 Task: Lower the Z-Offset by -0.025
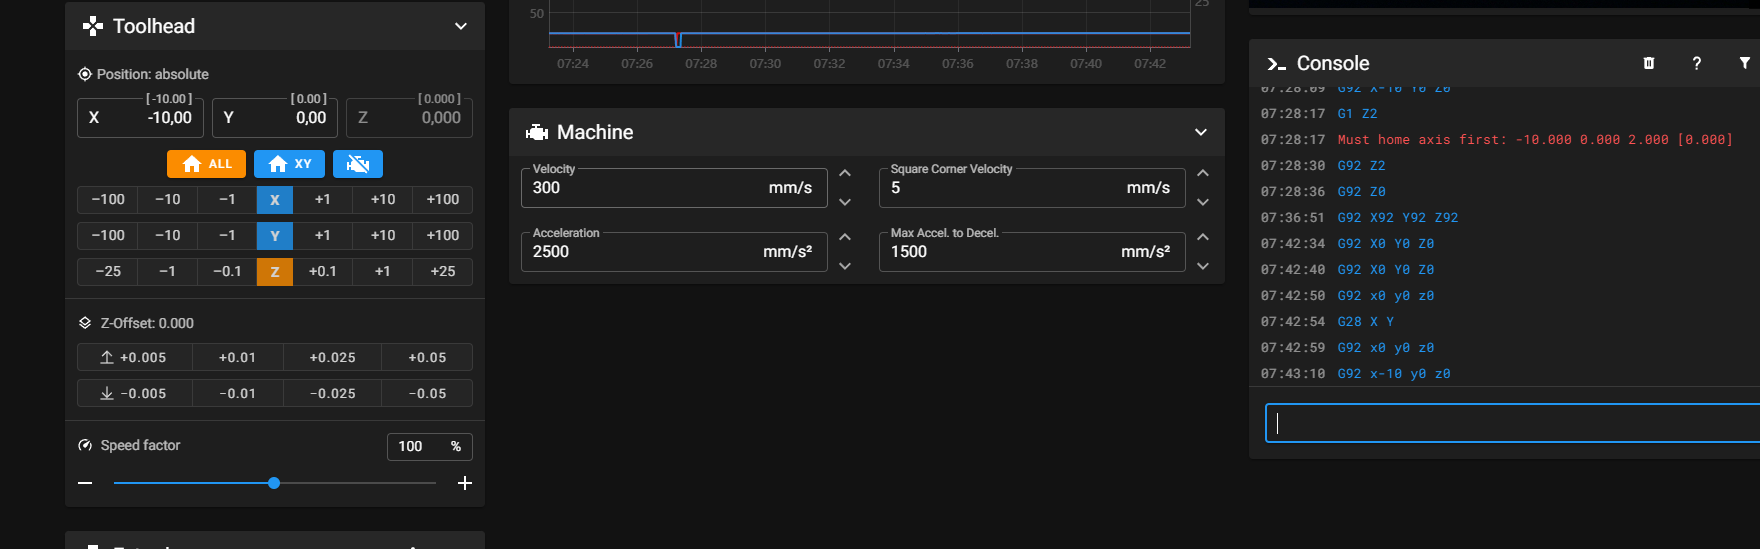click(333, 394)
